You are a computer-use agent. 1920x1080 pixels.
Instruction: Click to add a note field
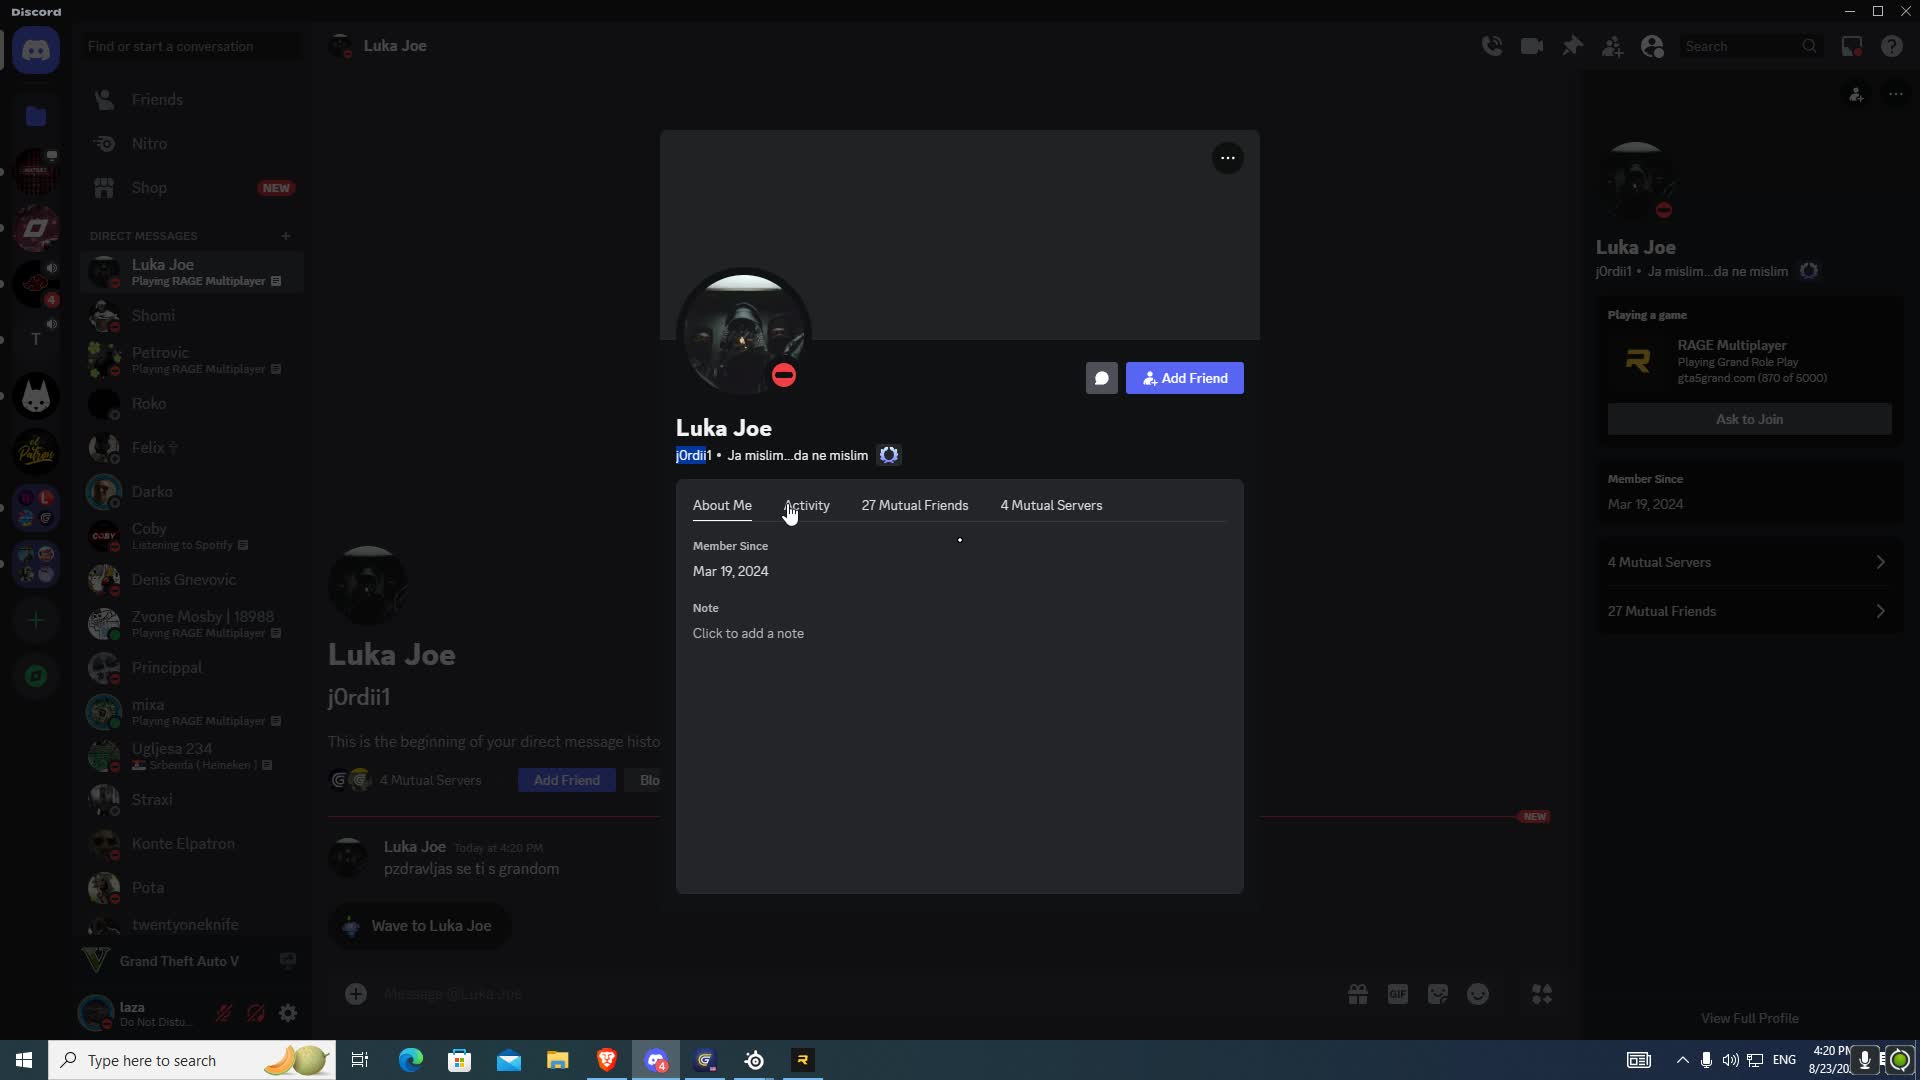748,634
